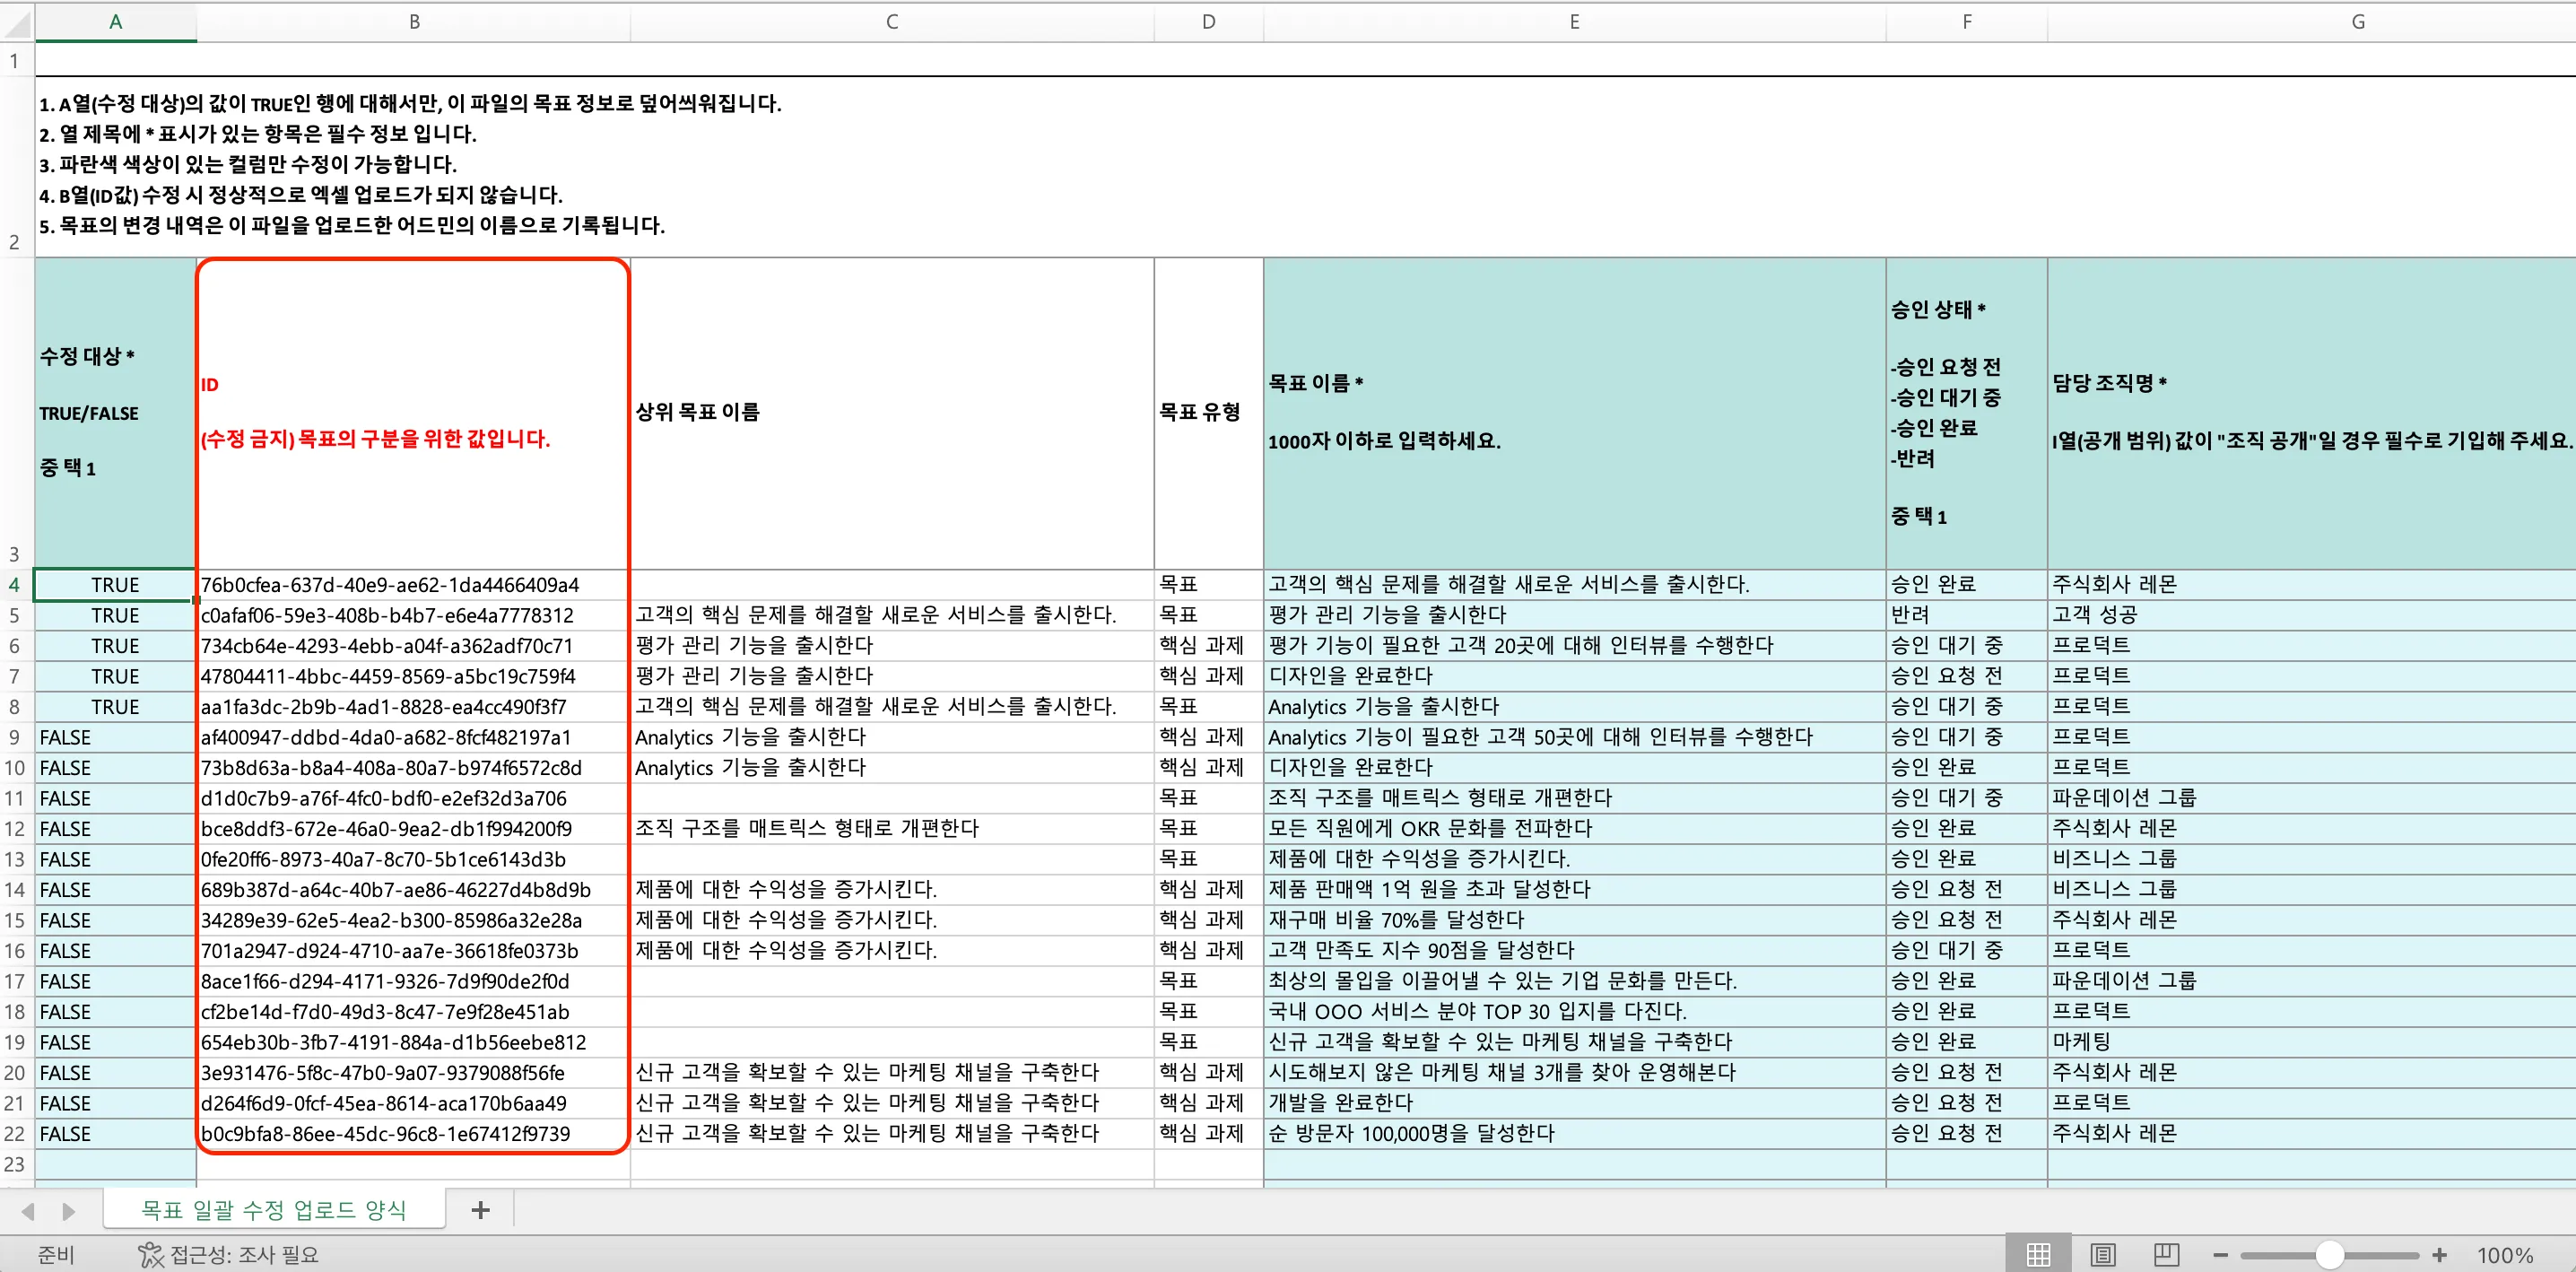Switch to Normal view icon

[2038, 1254]
